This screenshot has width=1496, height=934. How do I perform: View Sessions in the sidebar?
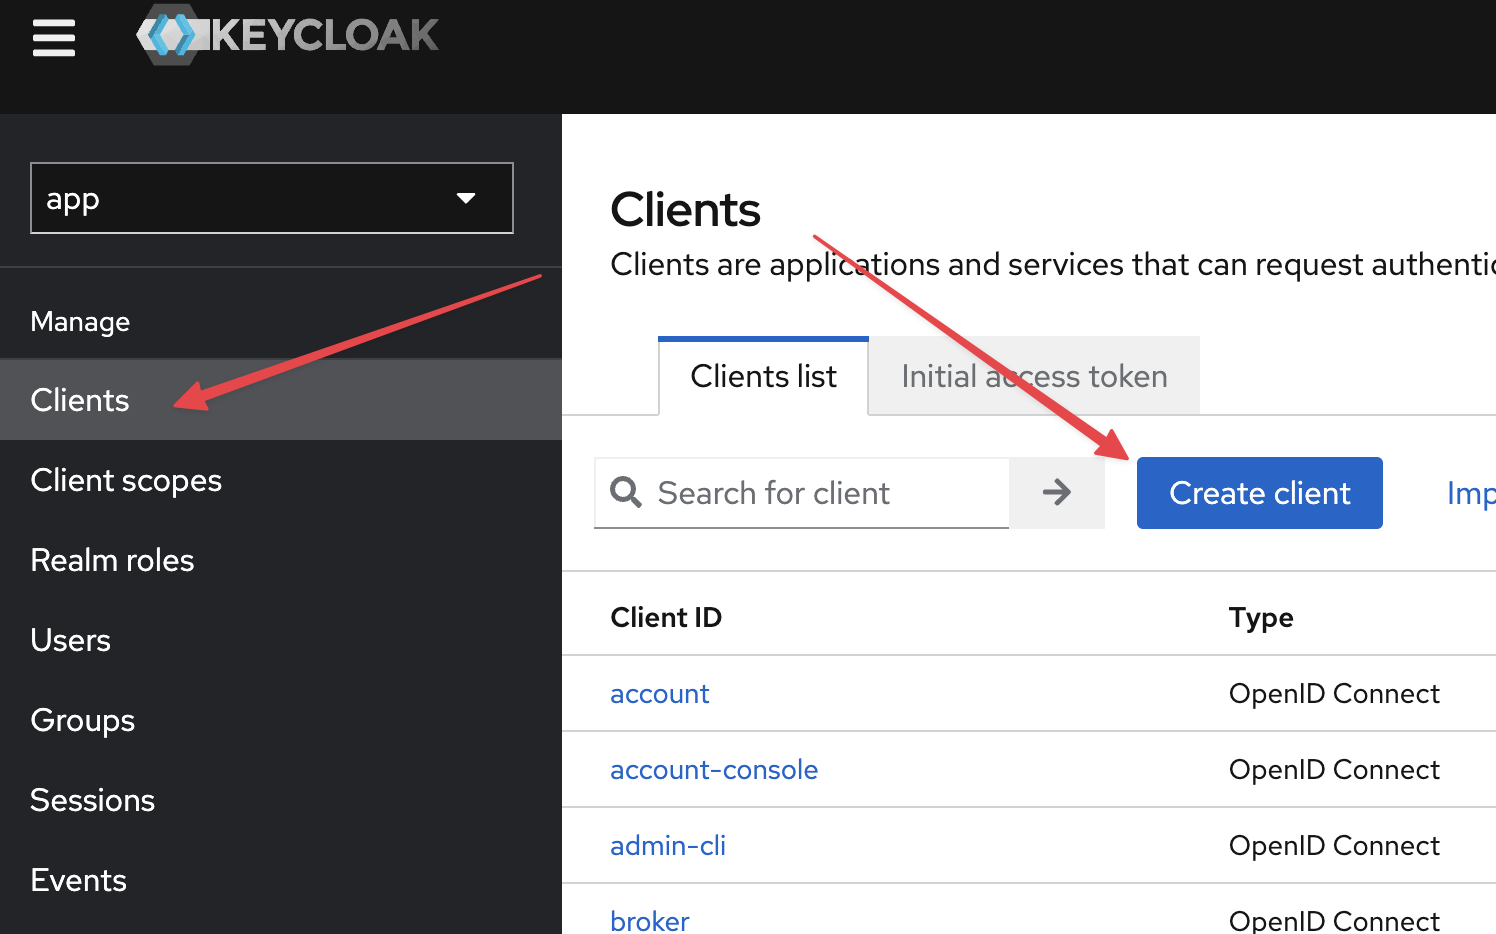point(92,800)
